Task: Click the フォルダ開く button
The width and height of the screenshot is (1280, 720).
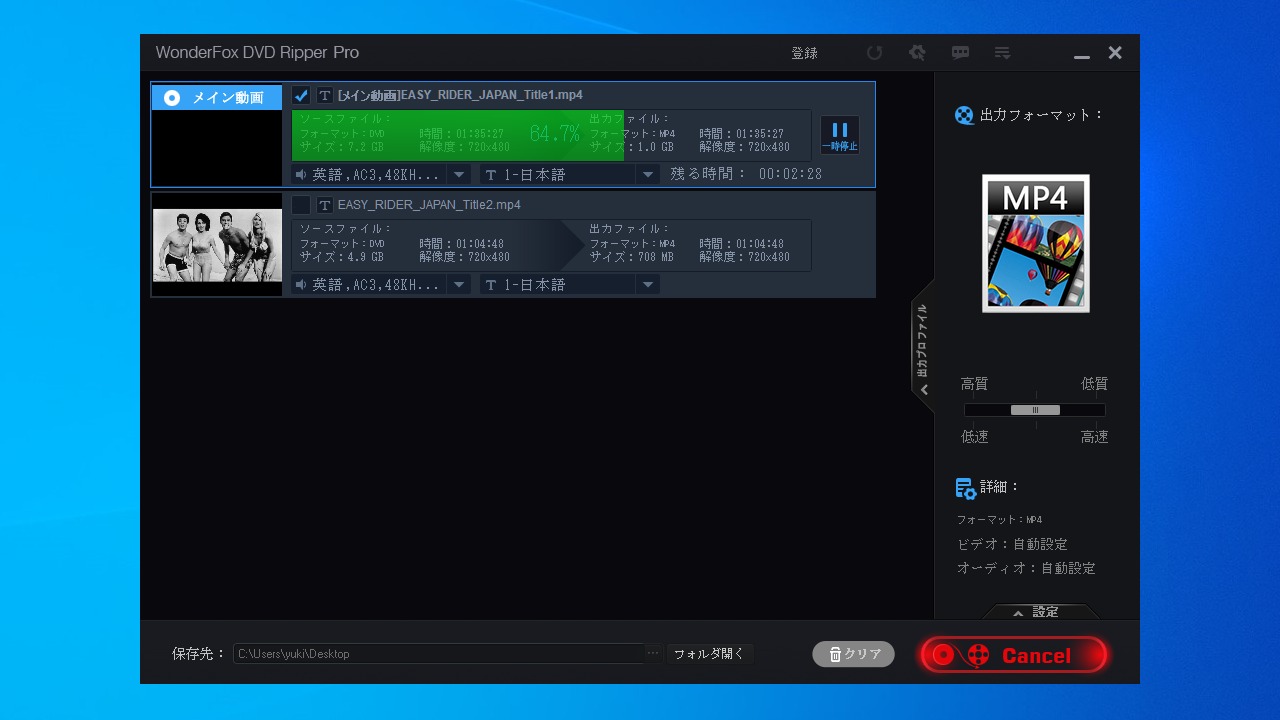Action: [709, 654]
